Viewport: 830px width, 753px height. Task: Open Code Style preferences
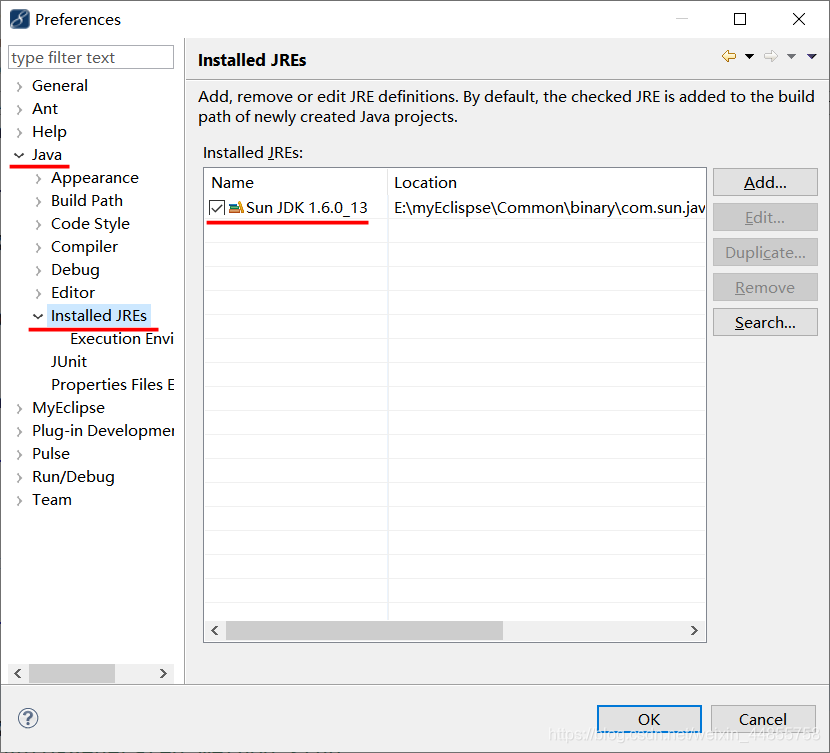click(x=91, y=224)
